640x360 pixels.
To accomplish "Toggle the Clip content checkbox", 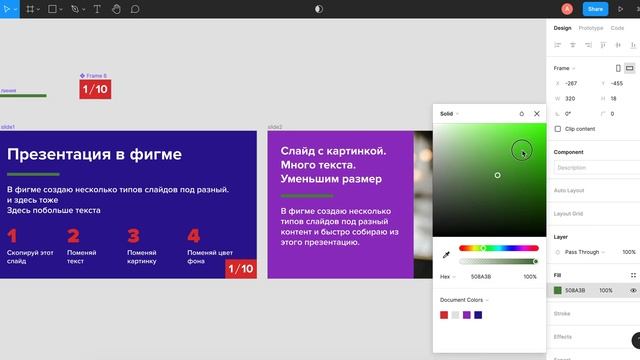I will [558, 129].
